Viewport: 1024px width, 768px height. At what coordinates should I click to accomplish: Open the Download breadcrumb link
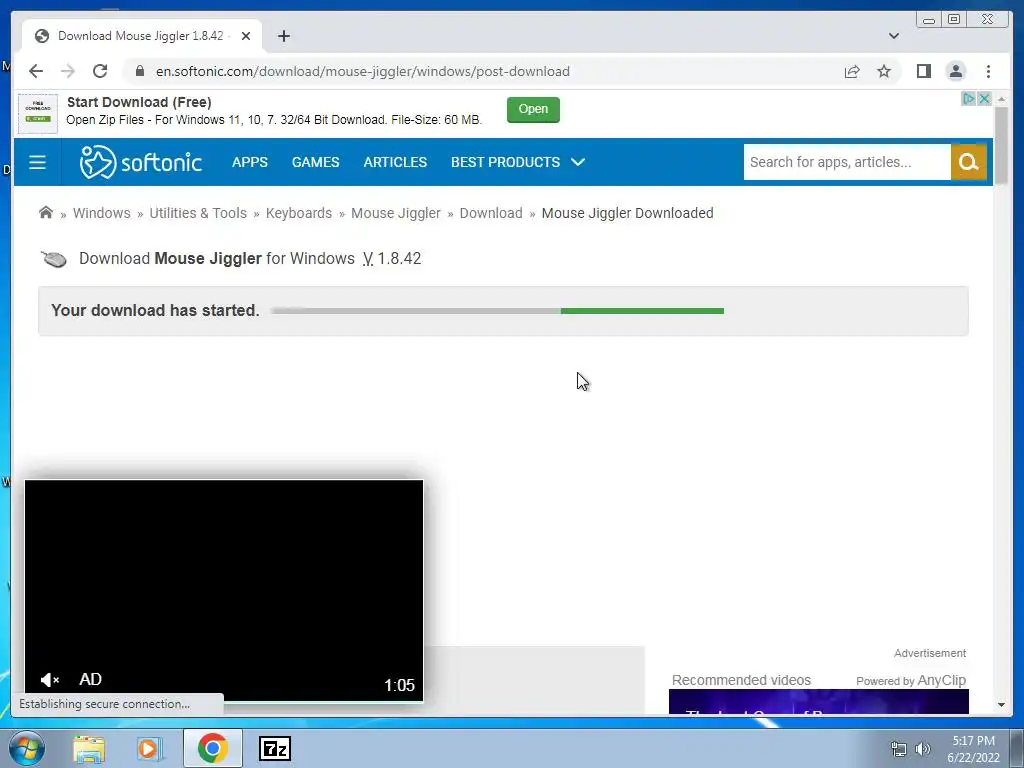[491, 213]
